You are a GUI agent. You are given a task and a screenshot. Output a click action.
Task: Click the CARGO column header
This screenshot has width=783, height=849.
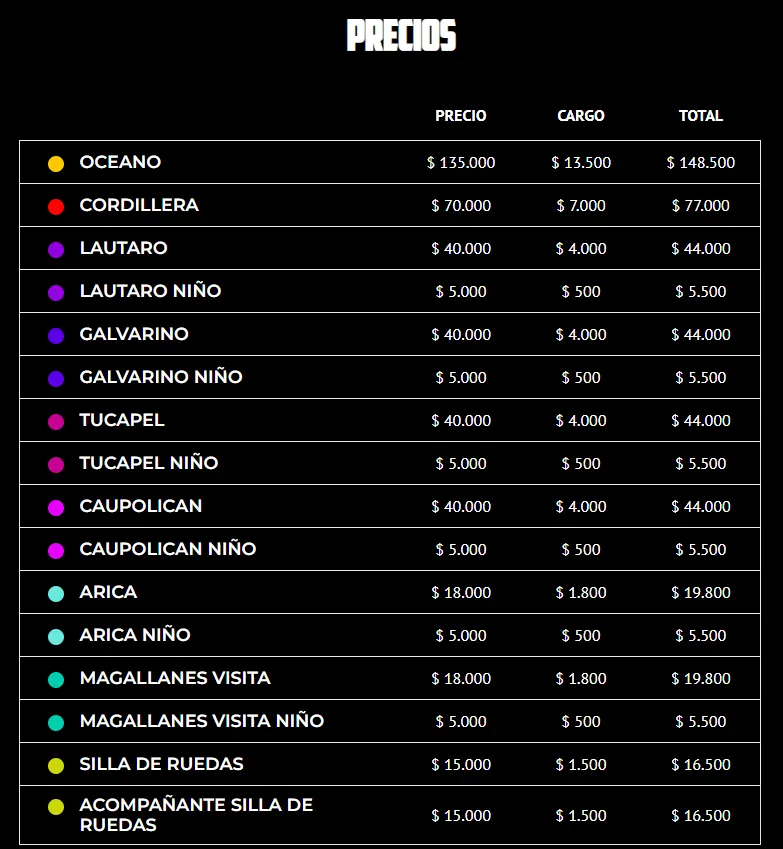pos(581,116)
